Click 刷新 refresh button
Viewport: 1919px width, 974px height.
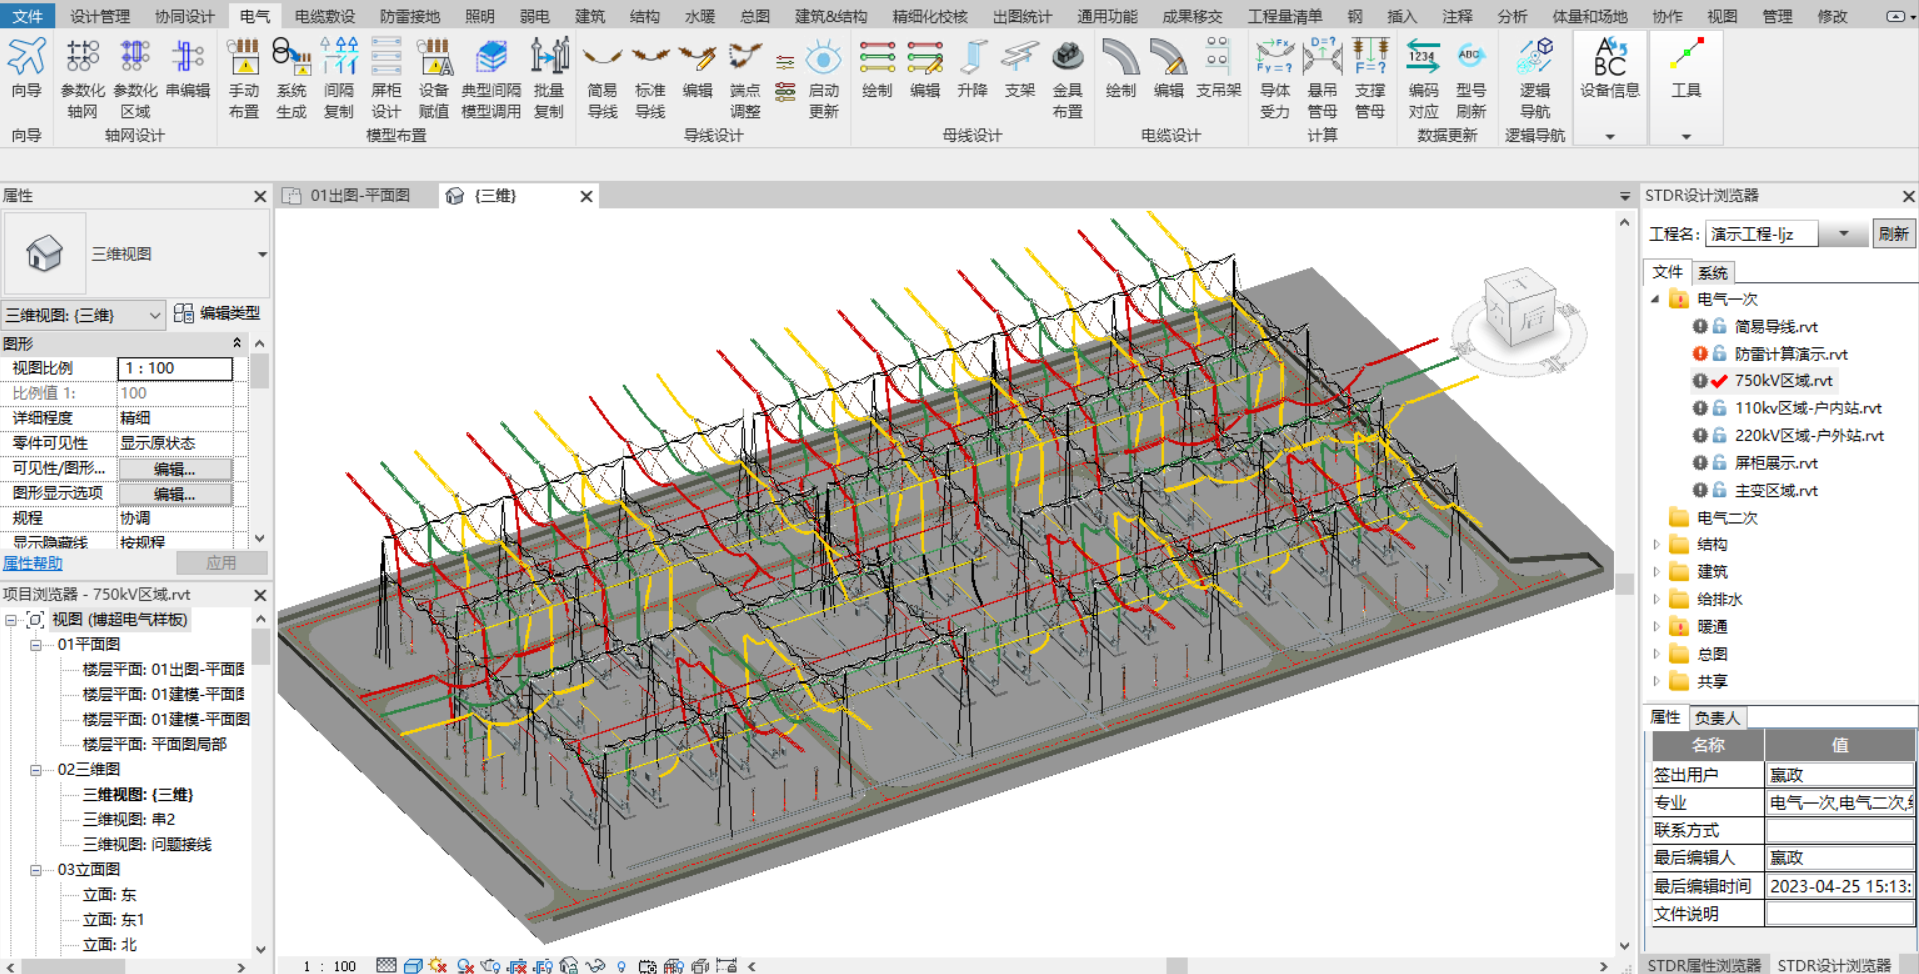(x=1893, y=234)
